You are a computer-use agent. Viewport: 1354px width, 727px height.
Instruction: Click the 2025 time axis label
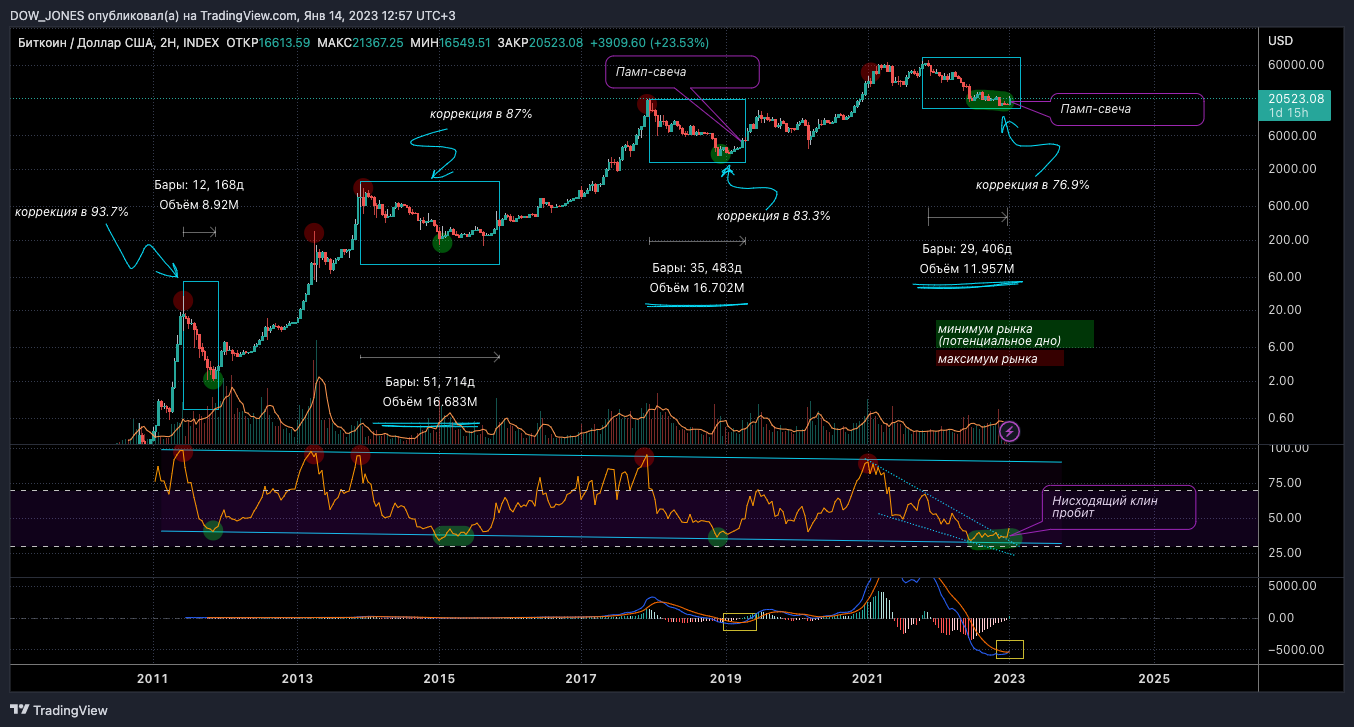coord(1153,678)
